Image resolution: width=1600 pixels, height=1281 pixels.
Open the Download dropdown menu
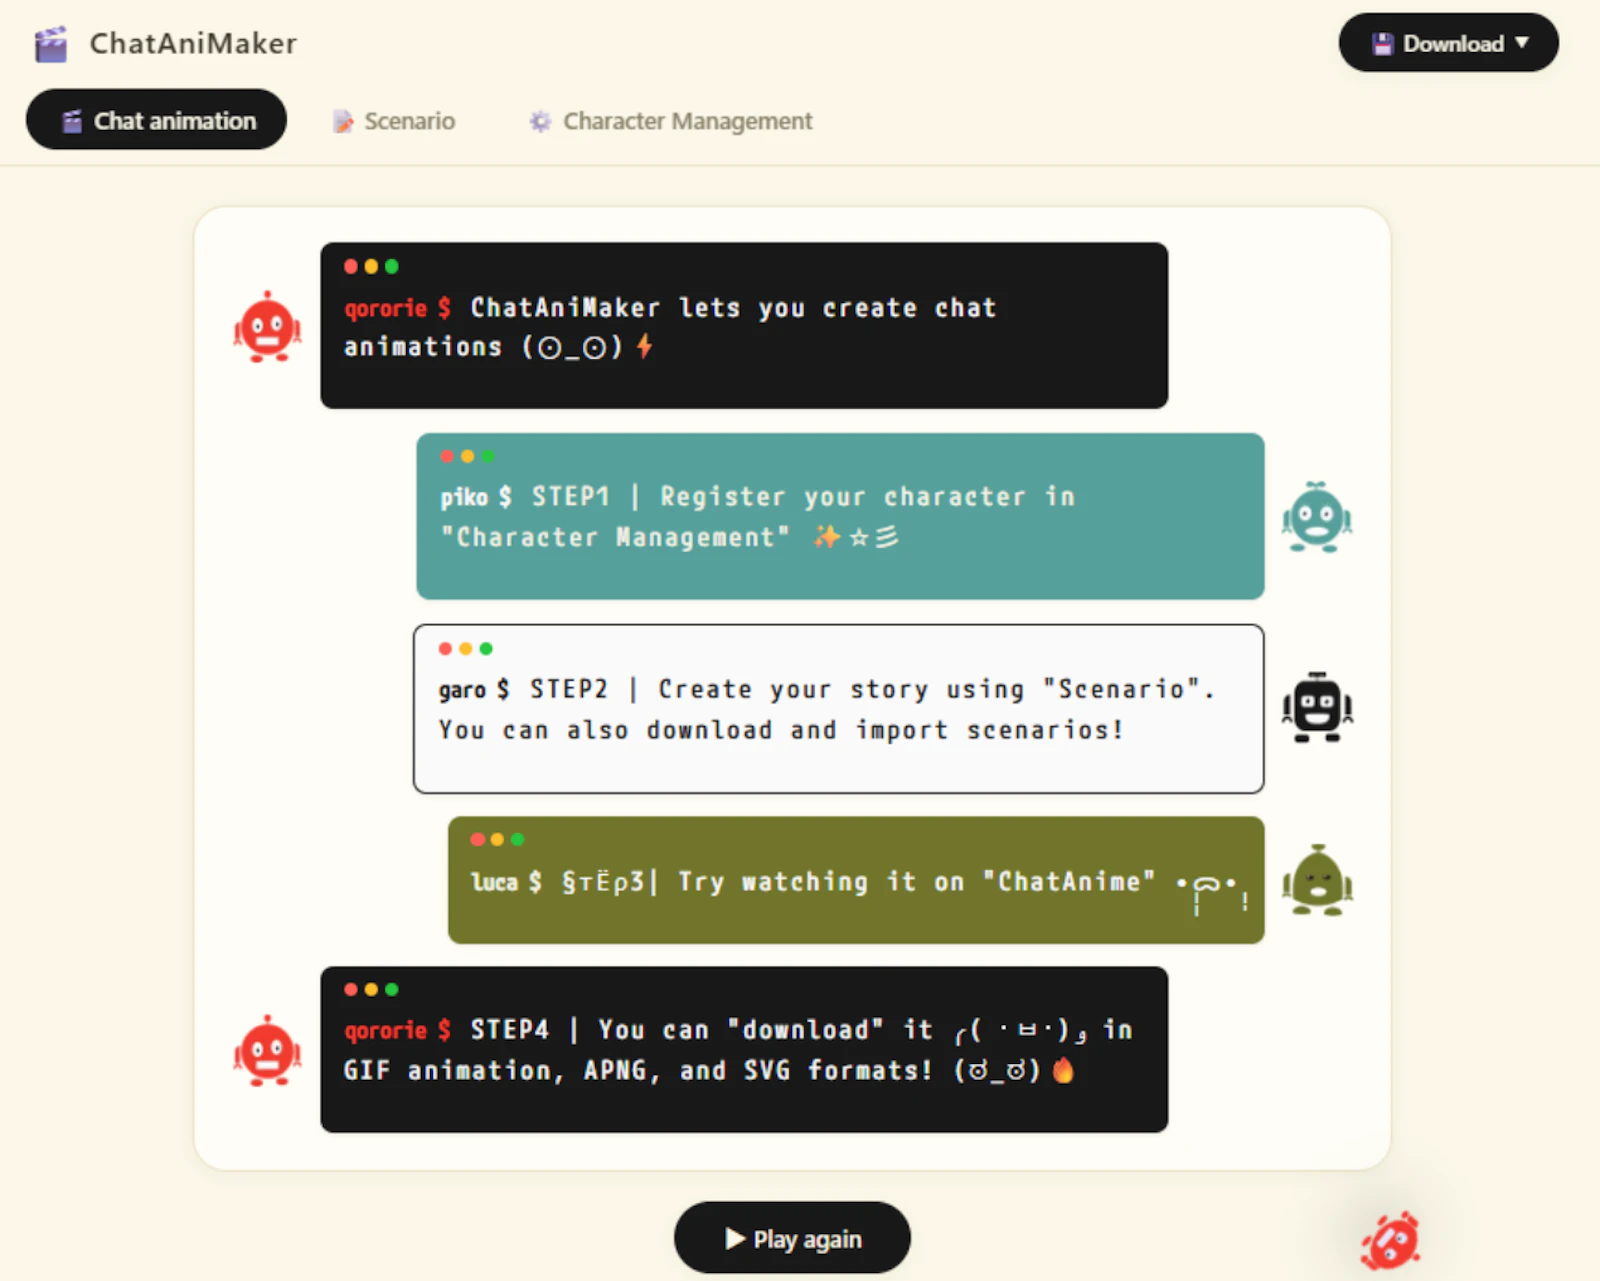[x=1448, y=43]
